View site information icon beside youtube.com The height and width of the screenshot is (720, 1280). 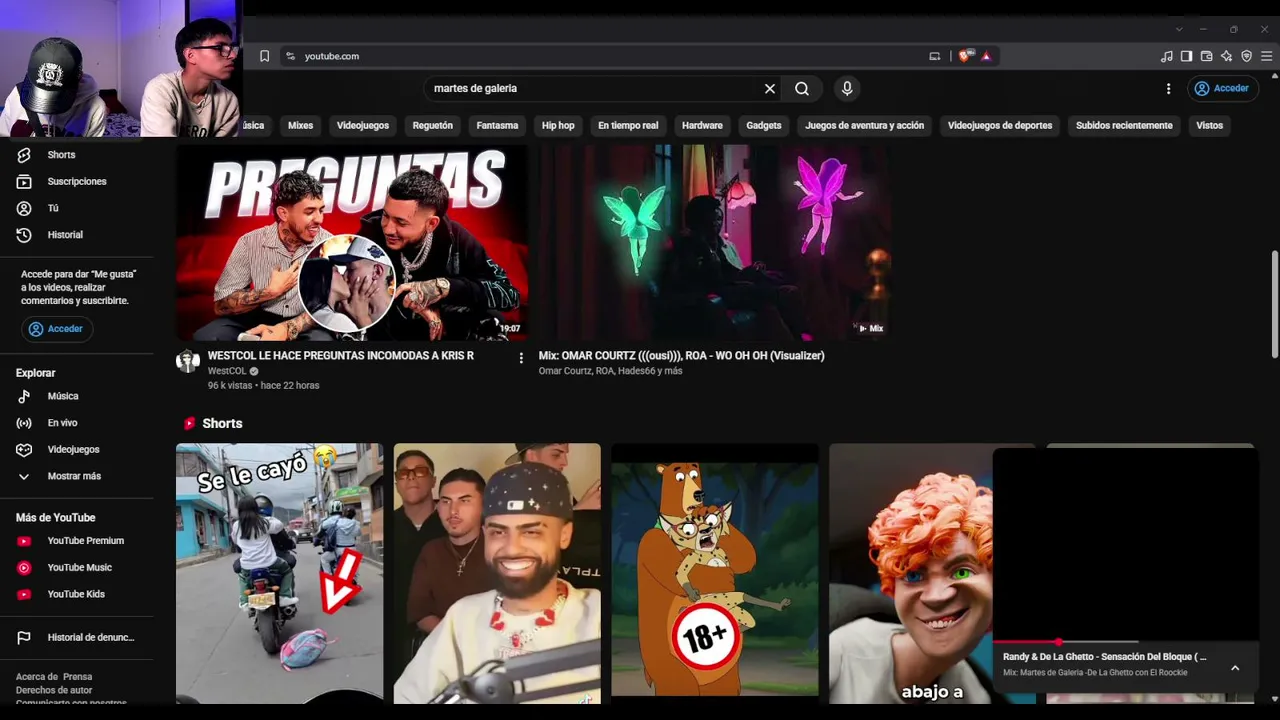tap(290, 56)
